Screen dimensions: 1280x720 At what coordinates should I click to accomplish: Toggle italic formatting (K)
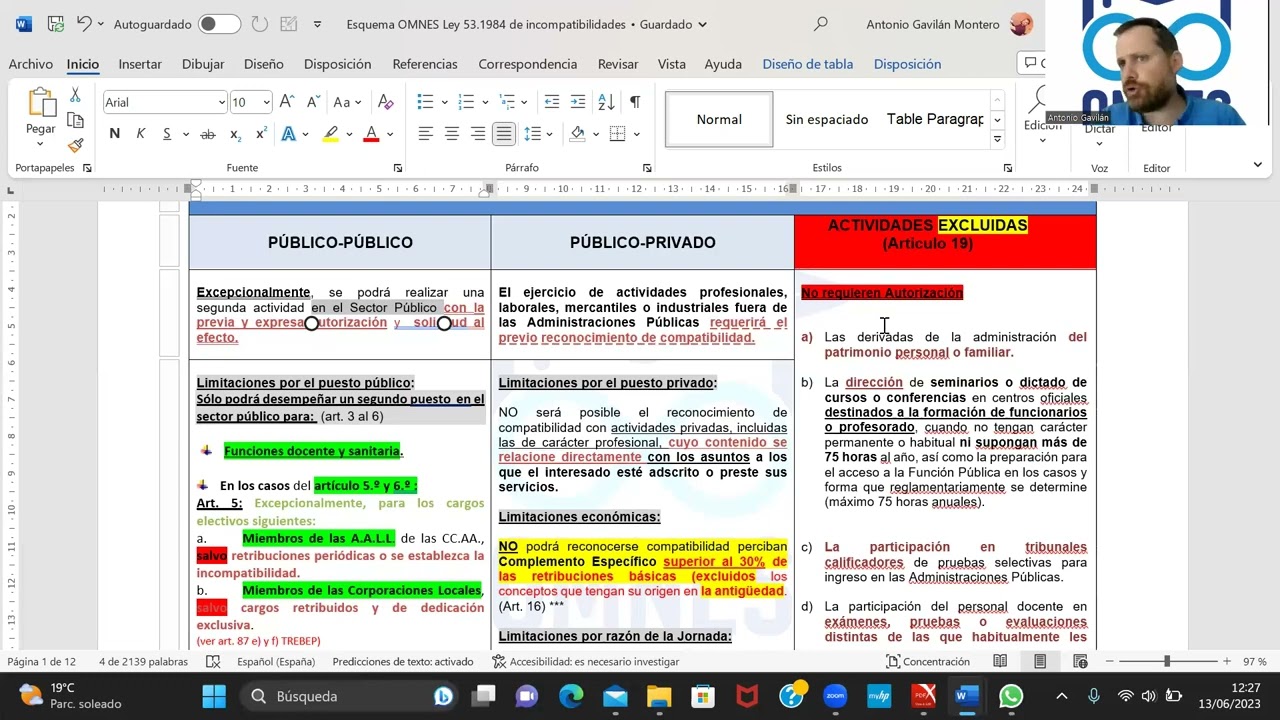140,134
